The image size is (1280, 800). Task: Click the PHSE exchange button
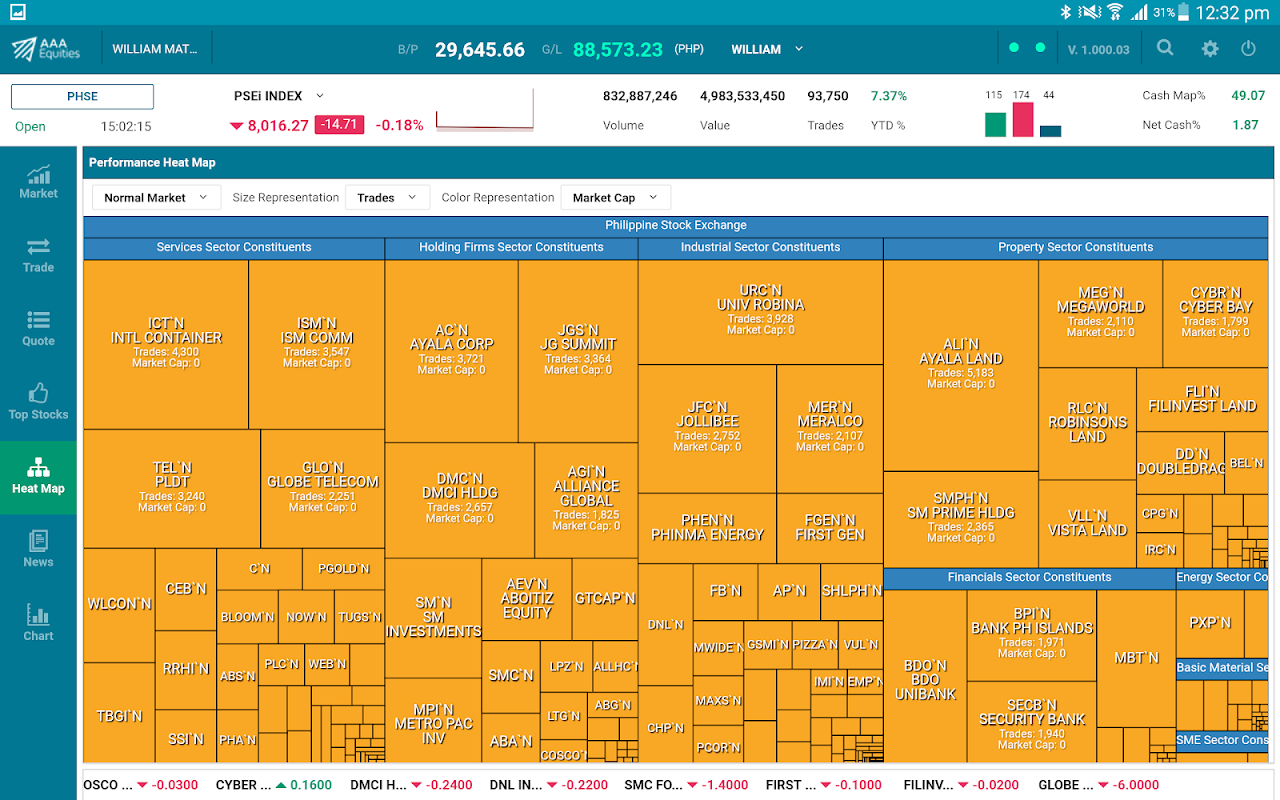[x=82, y=96]
